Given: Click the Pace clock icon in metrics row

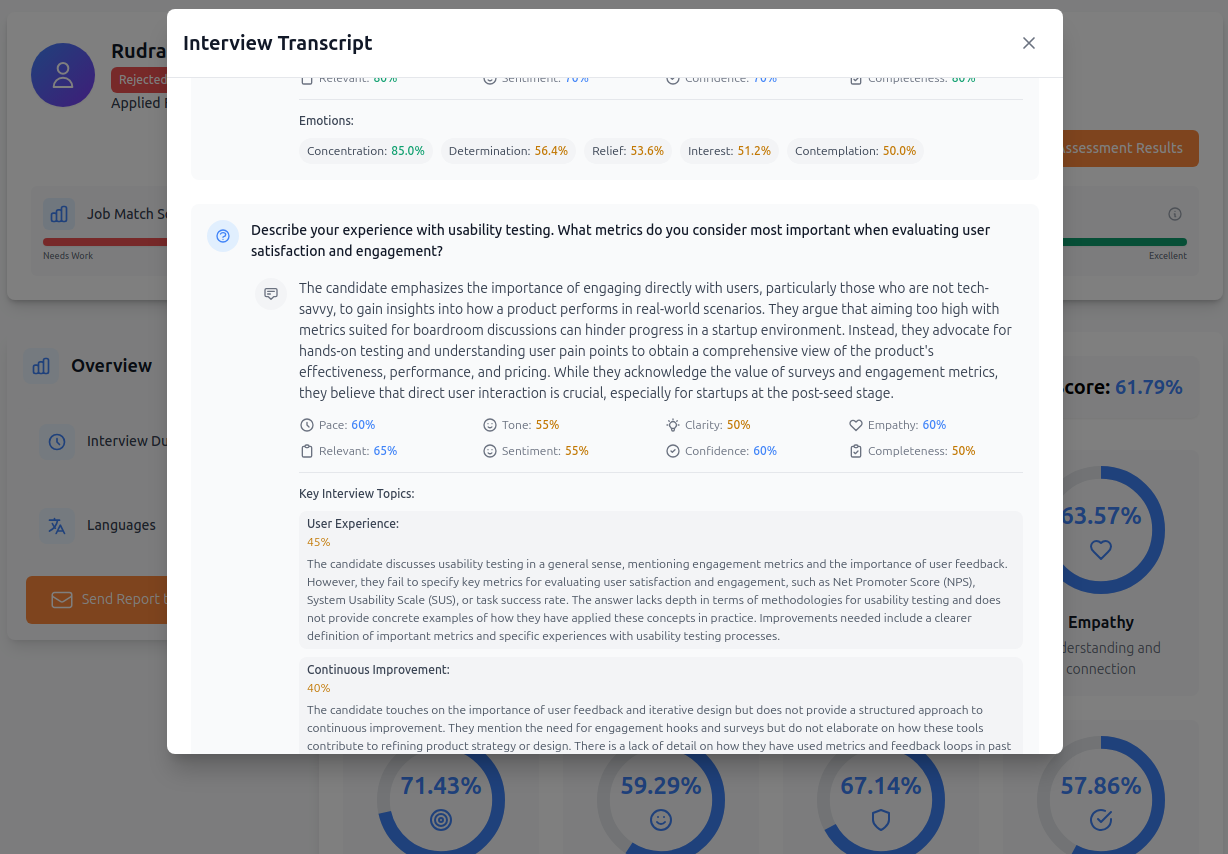Looking at the screenshot, I should pyautogui.click(x=307, y=424).
